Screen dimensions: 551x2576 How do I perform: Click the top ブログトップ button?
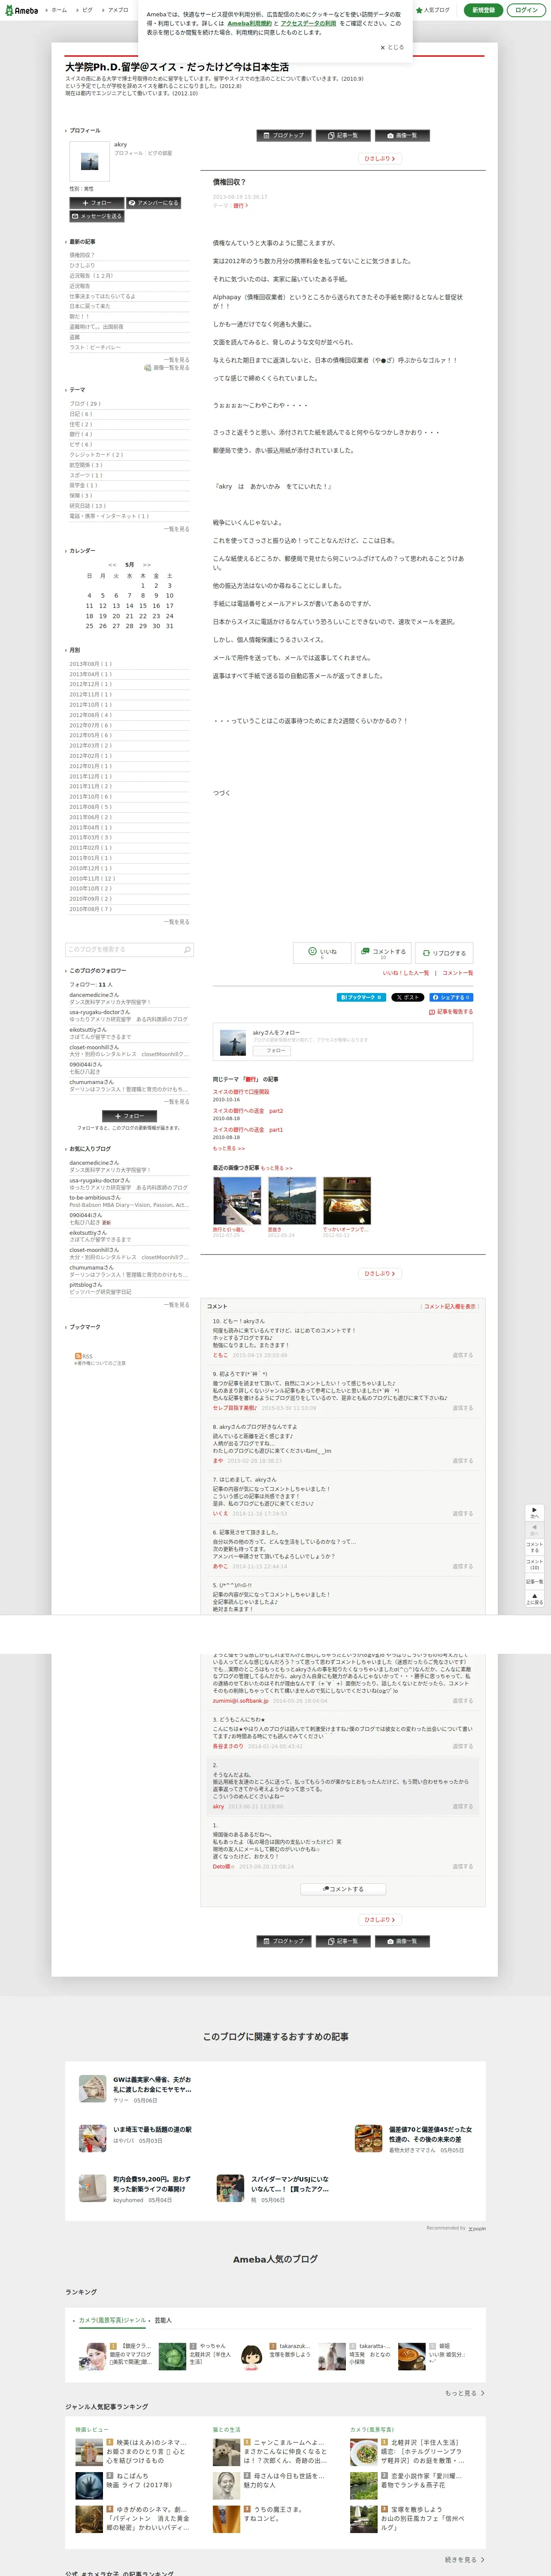[284, 135]
